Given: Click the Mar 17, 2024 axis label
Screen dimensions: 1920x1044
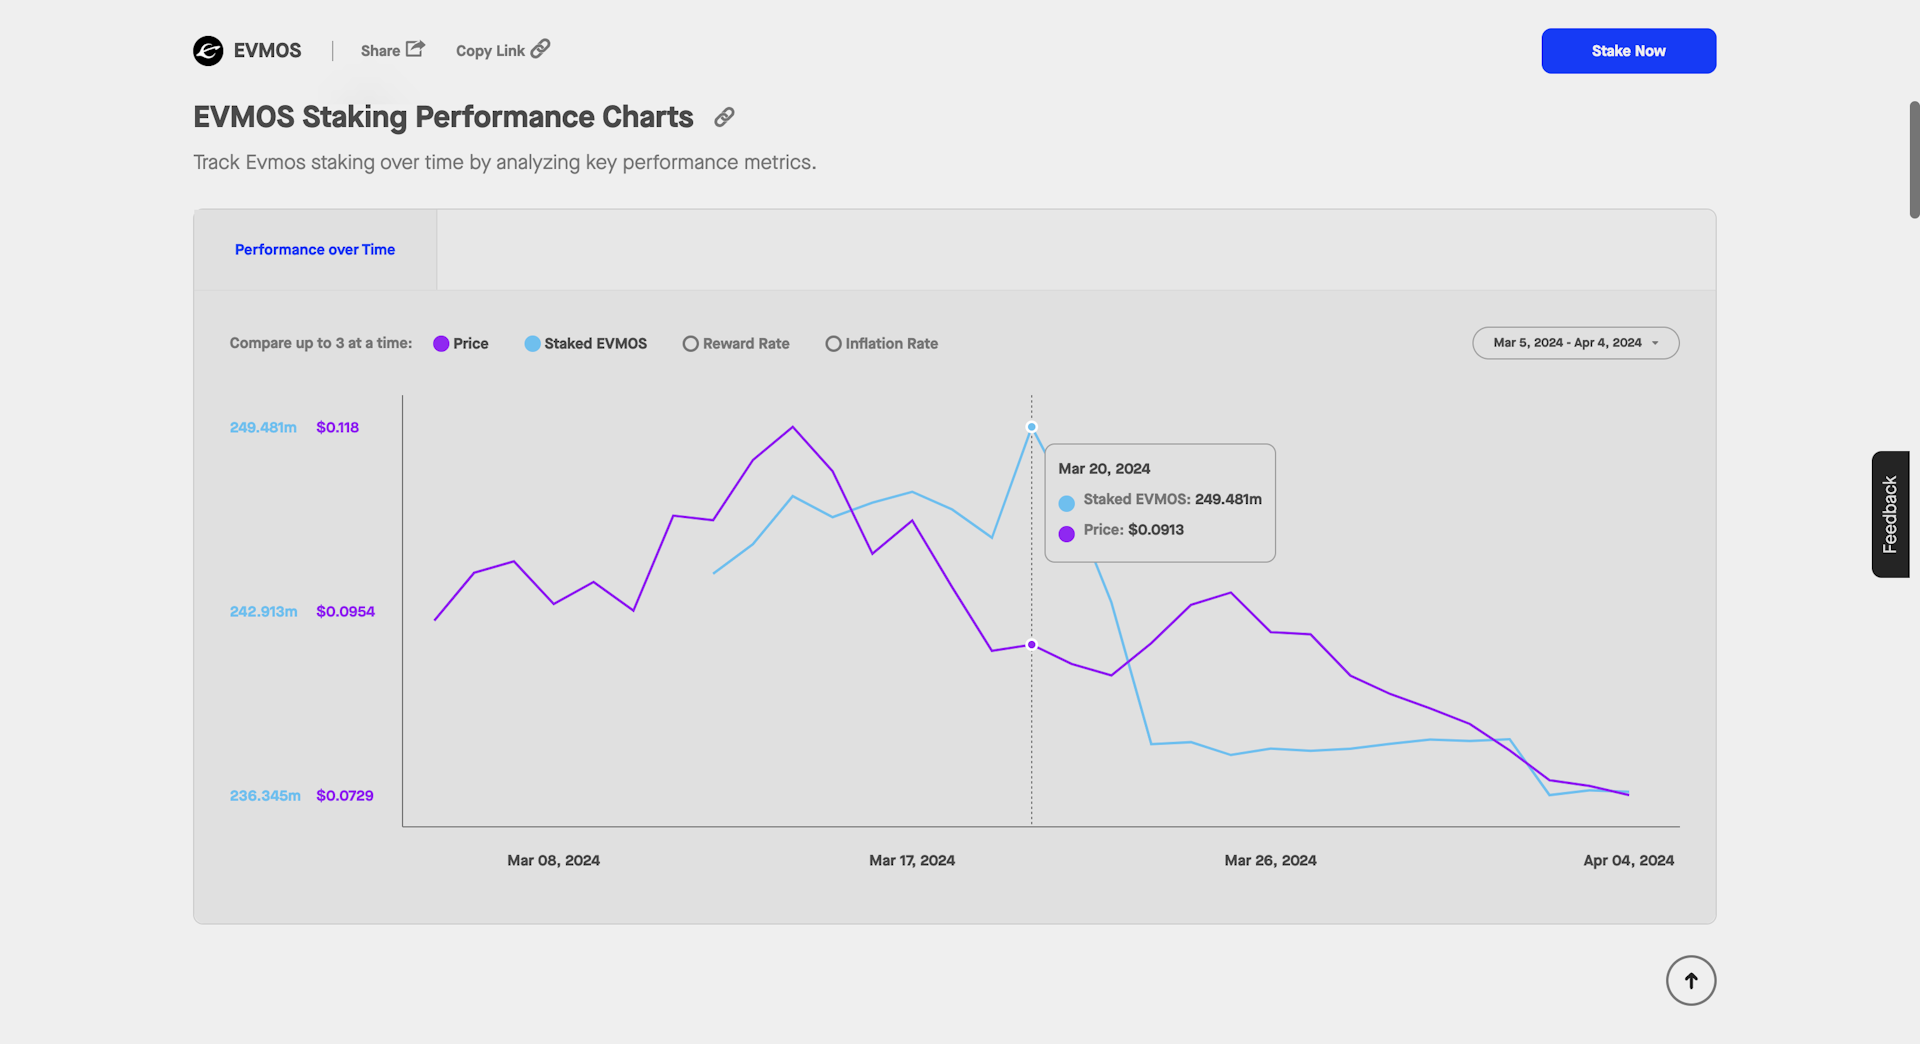Looking at the screenshot, I should pos(912,860).
